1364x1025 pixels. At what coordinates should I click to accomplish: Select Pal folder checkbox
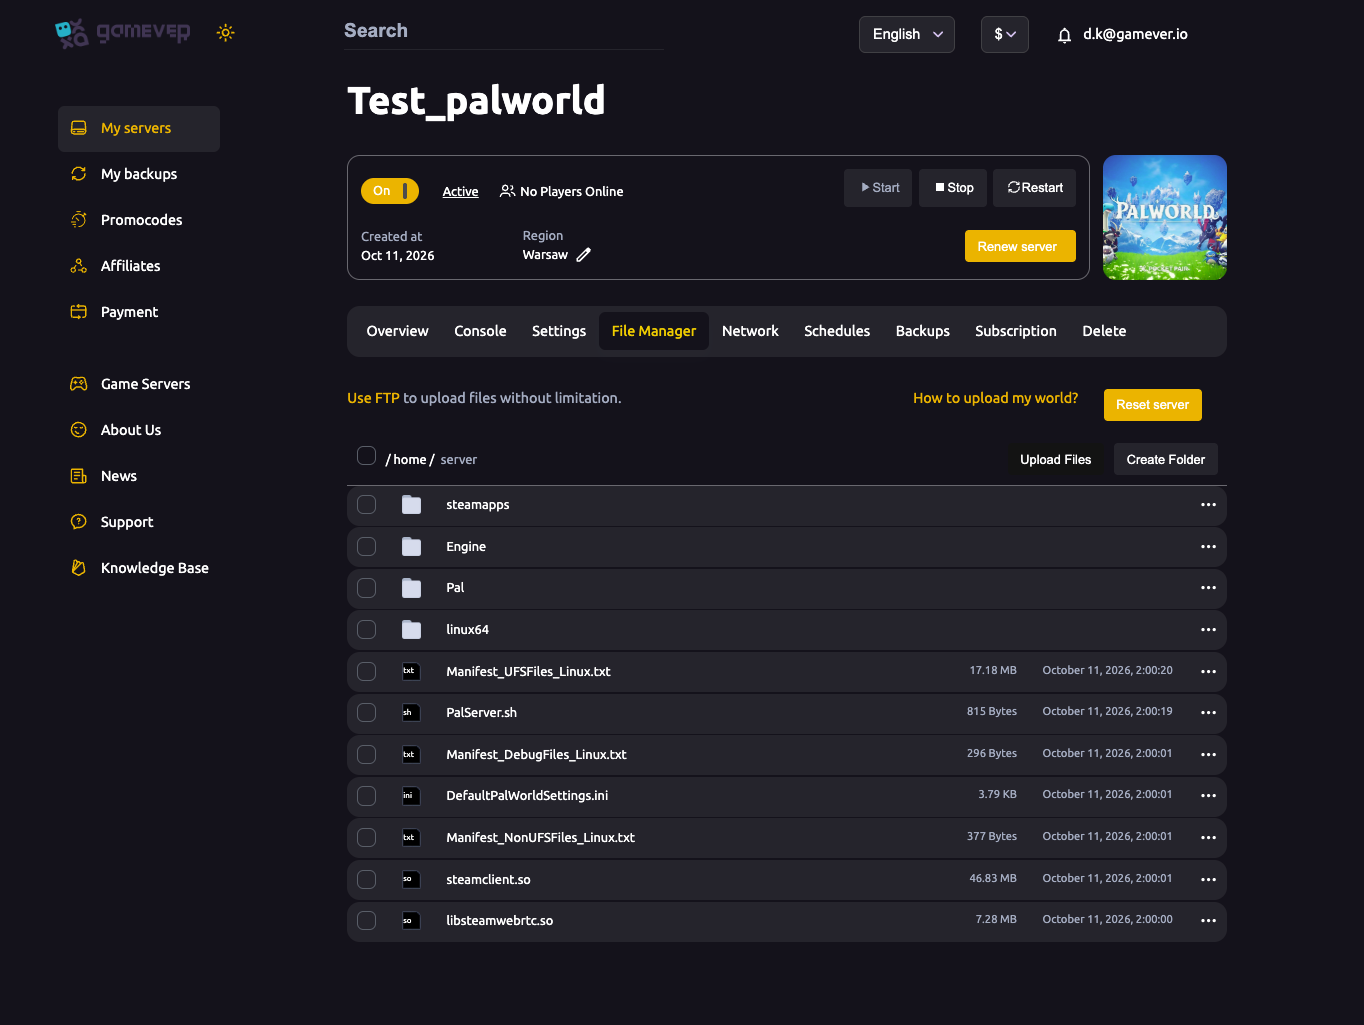(367, 588)
